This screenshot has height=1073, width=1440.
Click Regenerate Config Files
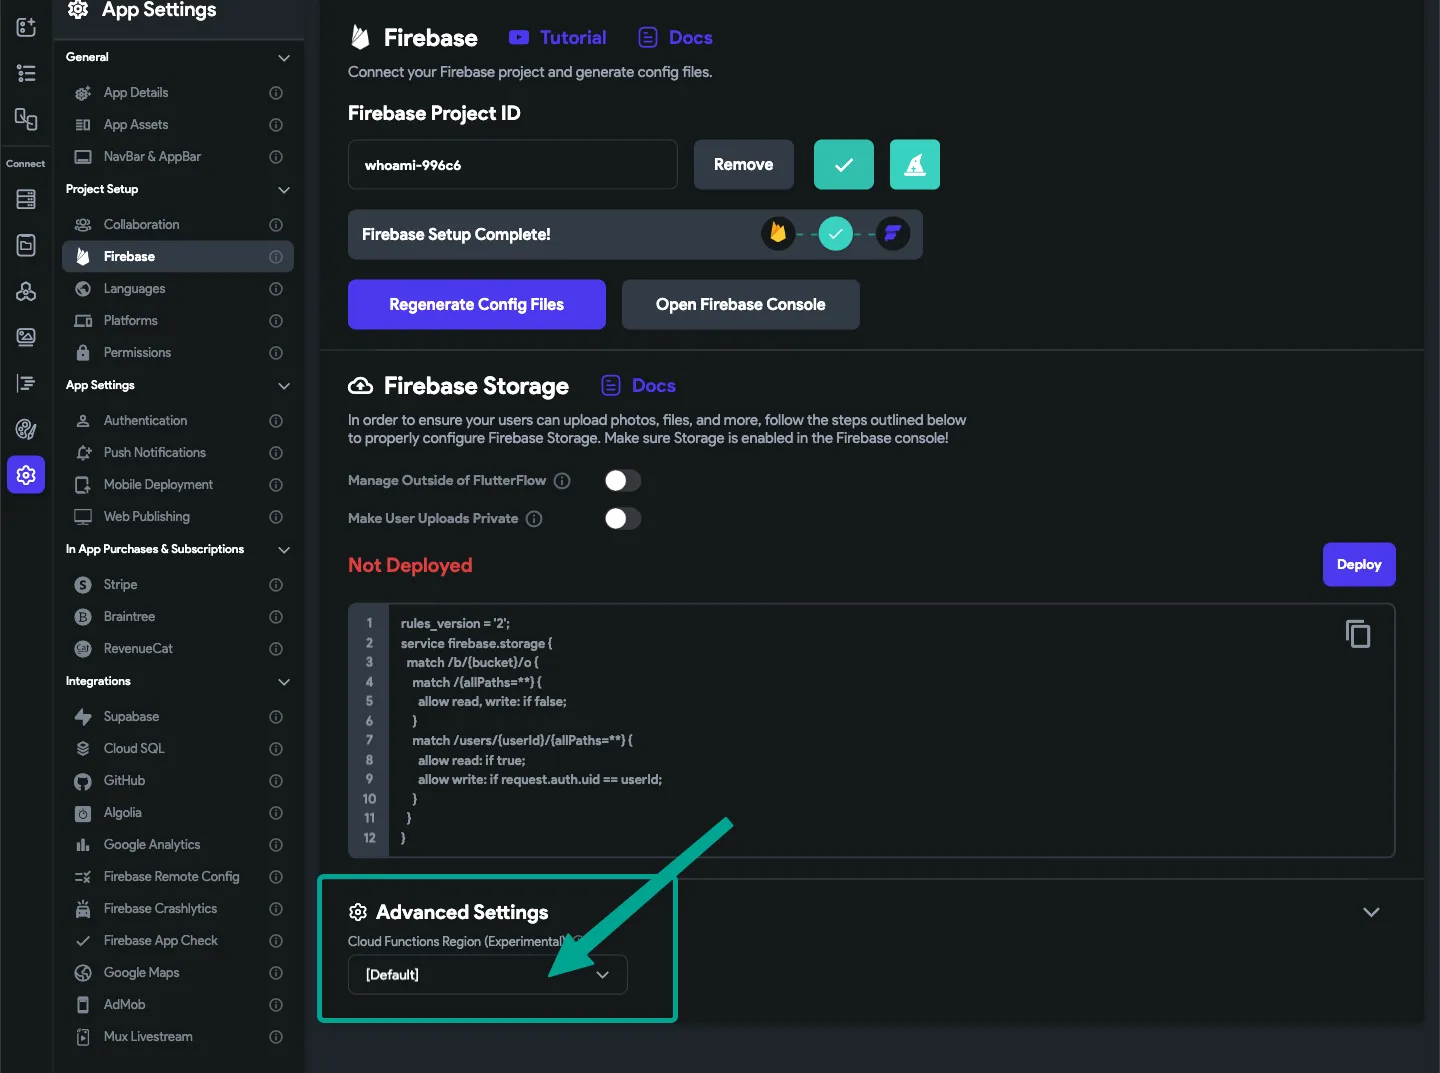pos(477,304)
